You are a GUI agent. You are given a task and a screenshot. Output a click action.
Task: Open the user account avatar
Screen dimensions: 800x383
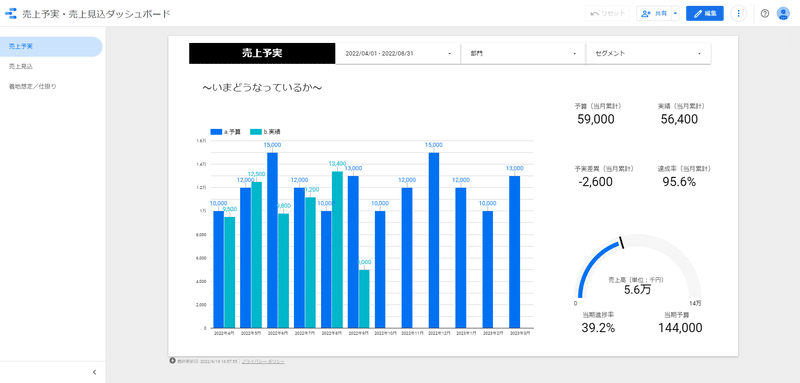(783, 14)
